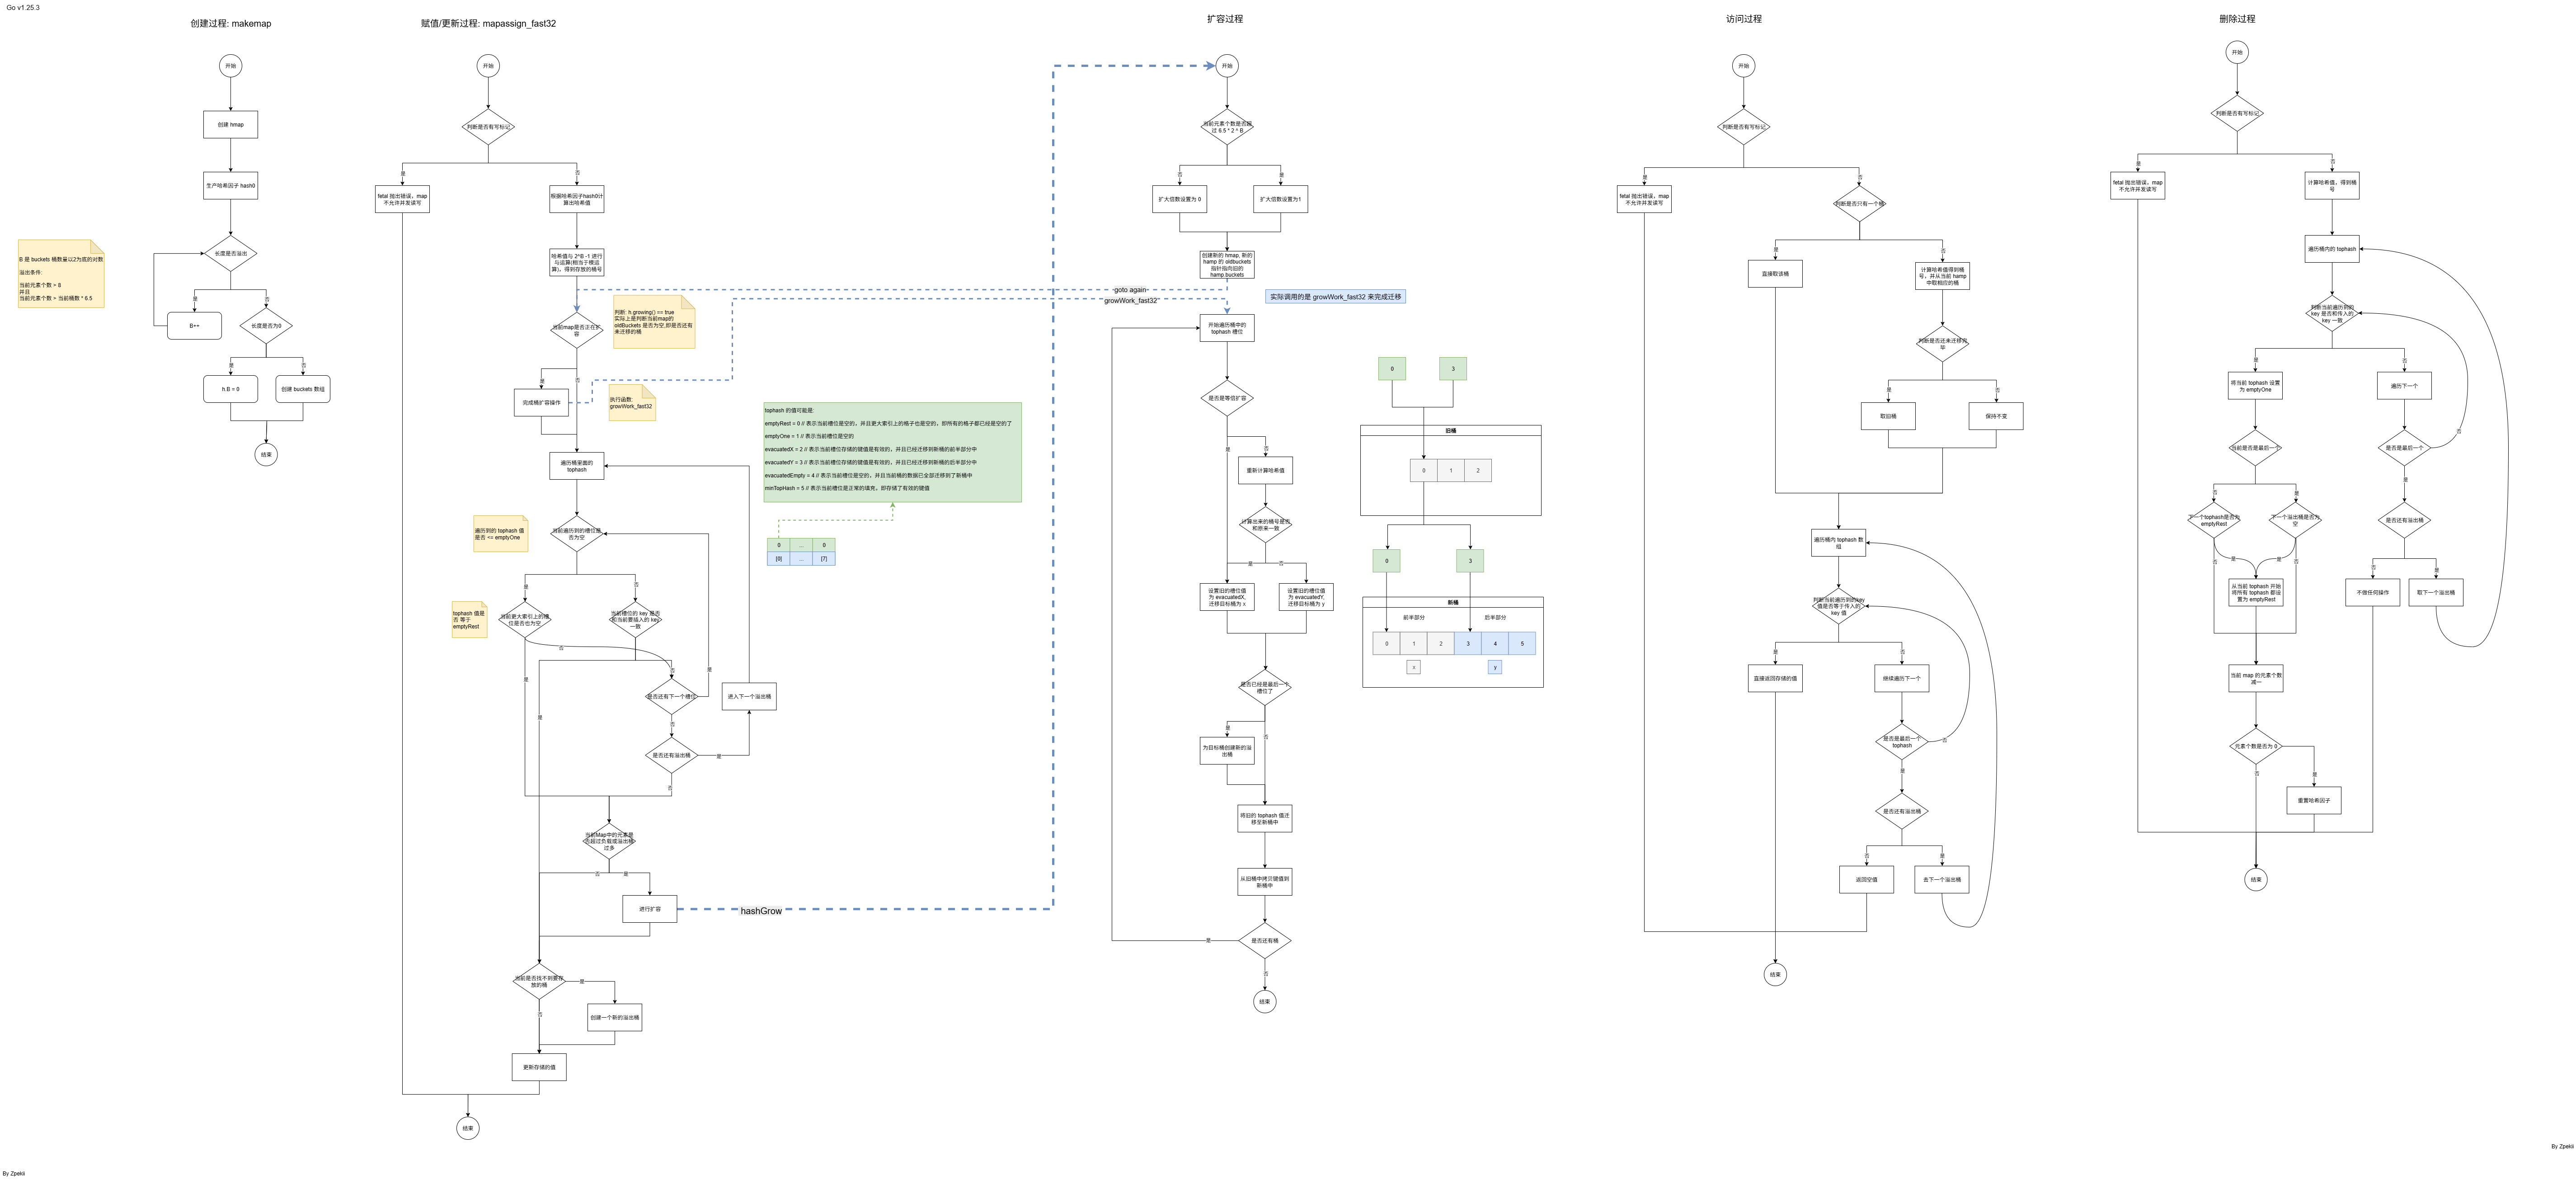
Task: Click the '直接取该桶' box in 访问过程
Action: pyautogui.click(x=1775, y=273)
